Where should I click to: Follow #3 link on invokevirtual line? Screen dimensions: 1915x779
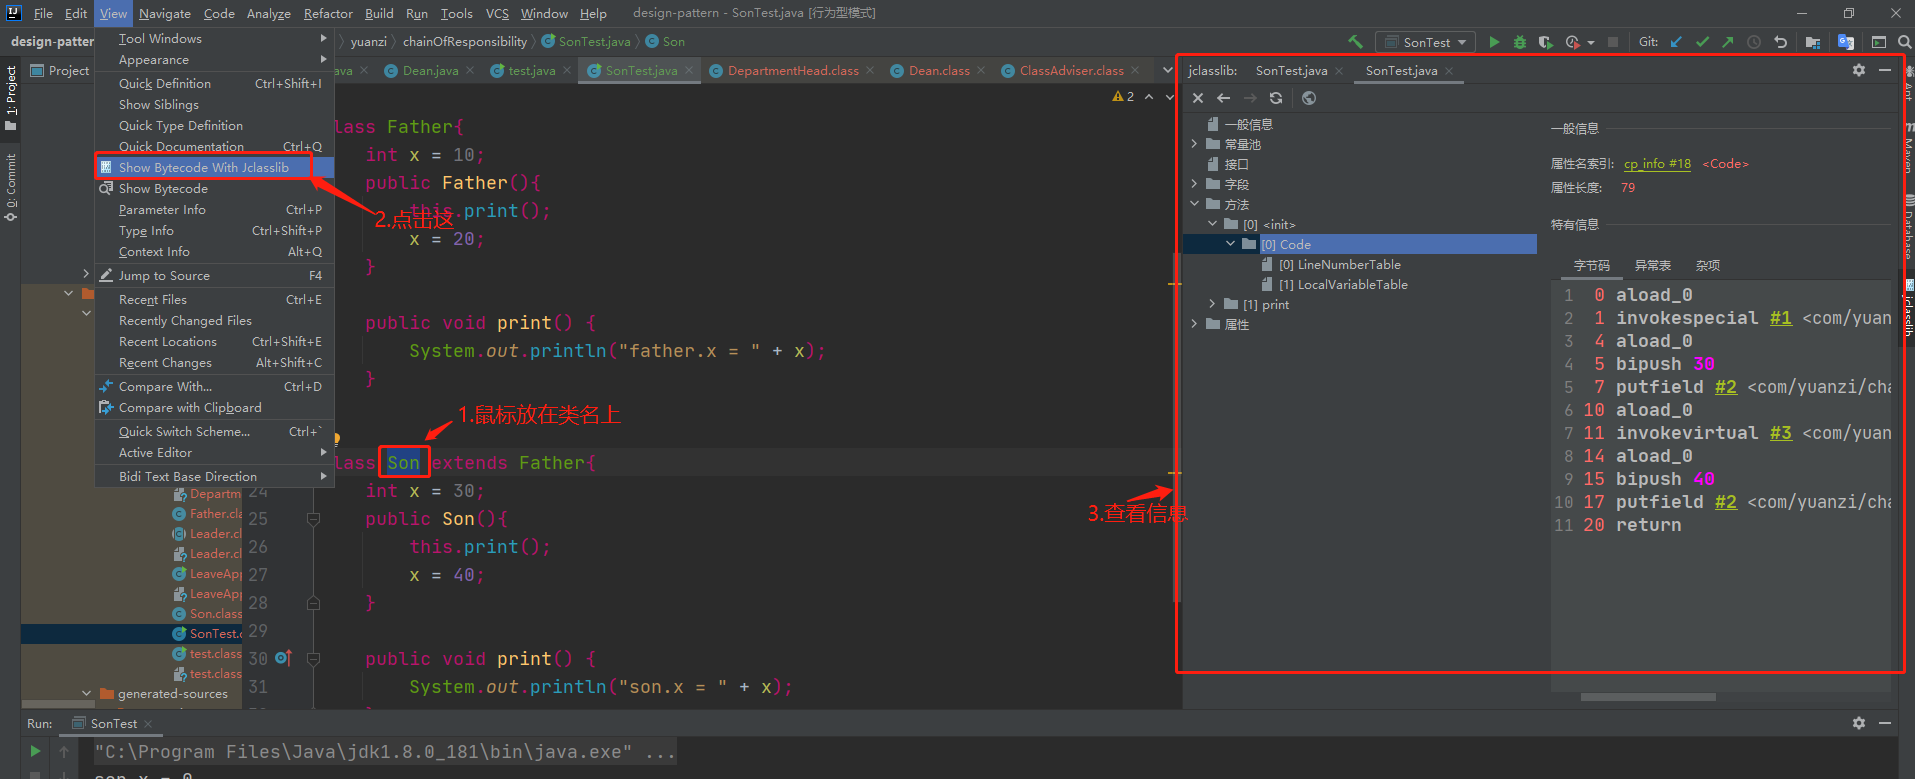coord(1780,433)
